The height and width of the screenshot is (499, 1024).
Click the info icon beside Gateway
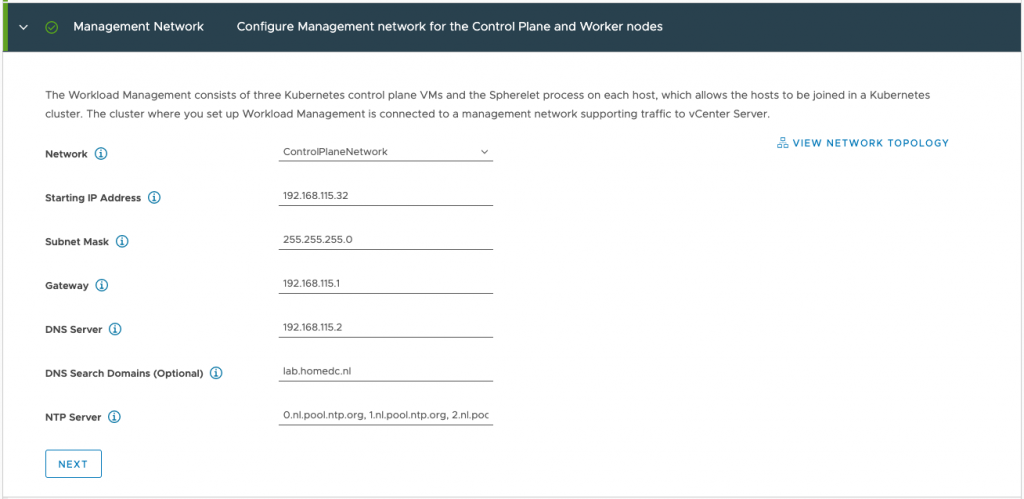(102, 286)
